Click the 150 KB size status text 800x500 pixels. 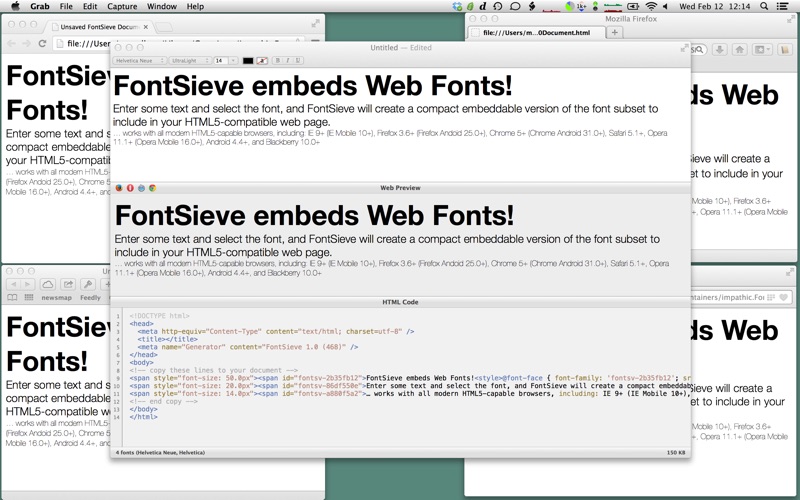tap(676, 453)
